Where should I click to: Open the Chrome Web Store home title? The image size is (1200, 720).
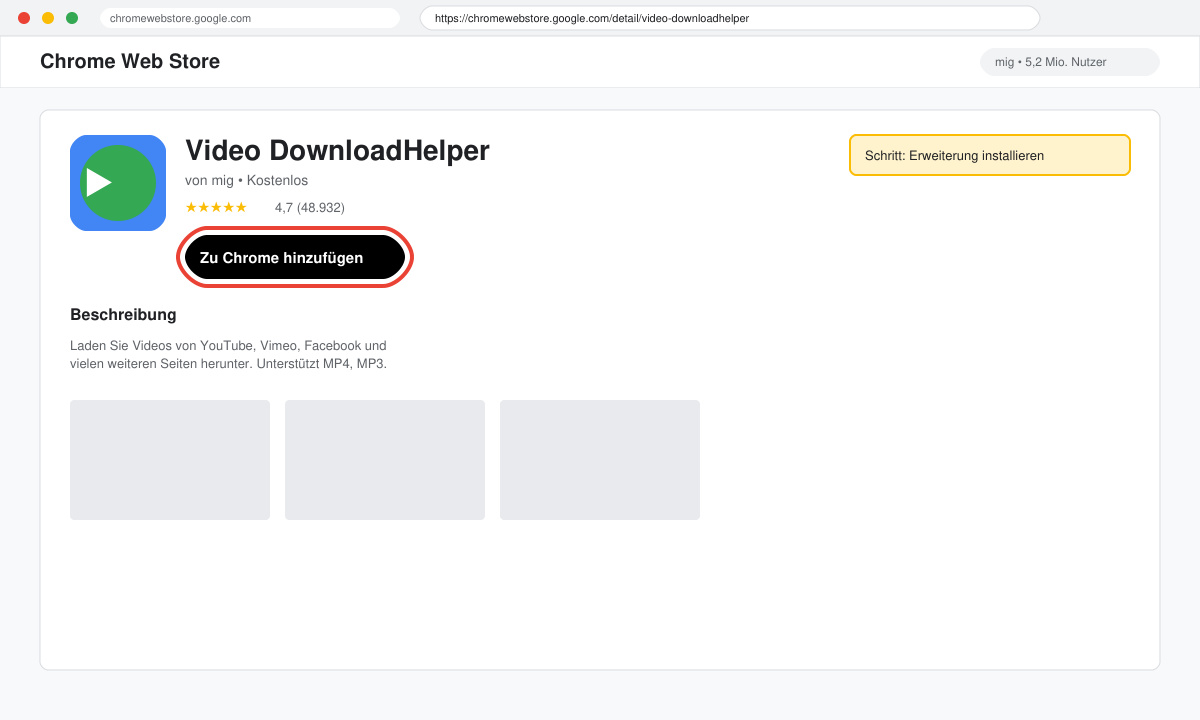[130, 61]
